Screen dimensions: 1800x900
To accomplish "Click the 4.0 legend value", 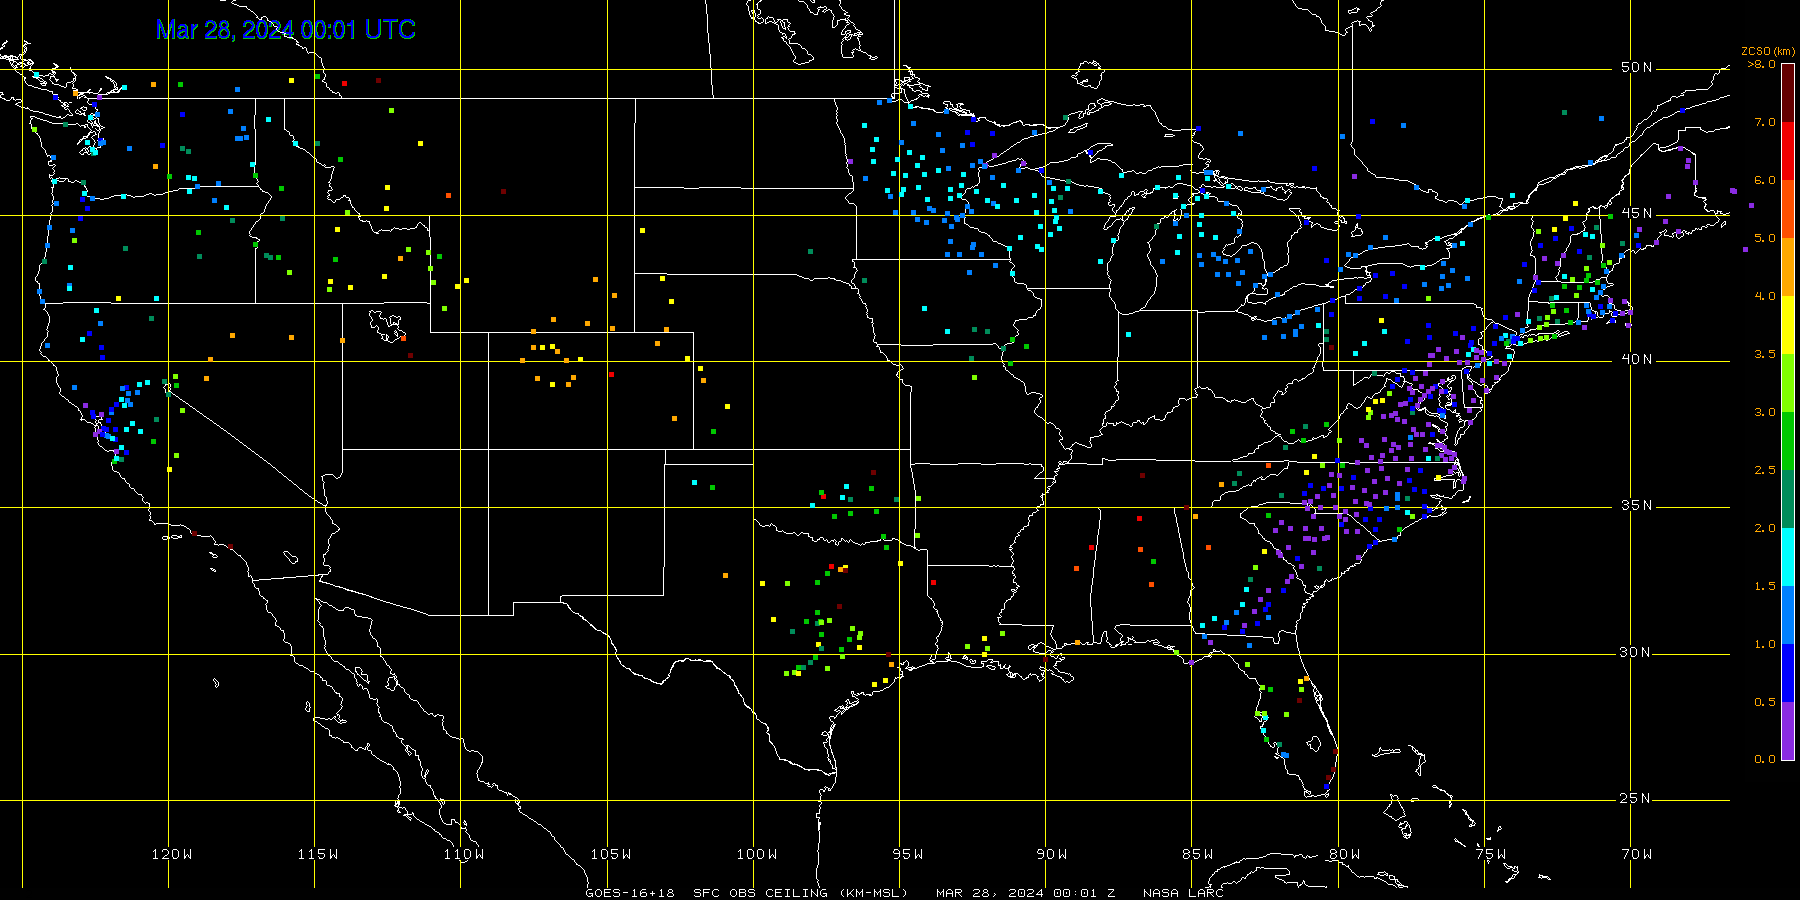I will click(1765, 296).
